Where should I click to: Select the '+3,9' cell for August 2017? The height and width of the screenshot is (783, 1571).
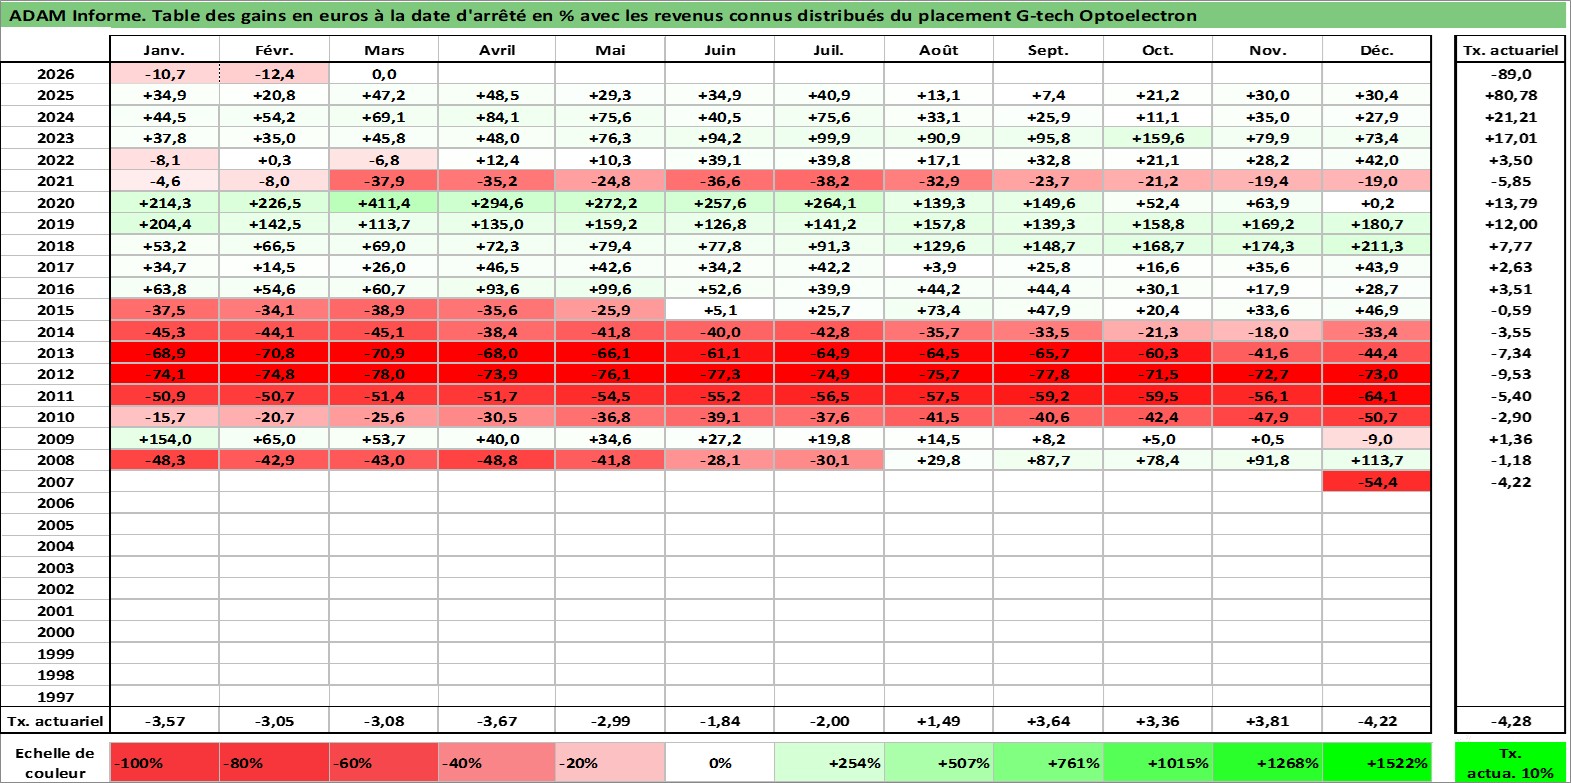(939, 267)
